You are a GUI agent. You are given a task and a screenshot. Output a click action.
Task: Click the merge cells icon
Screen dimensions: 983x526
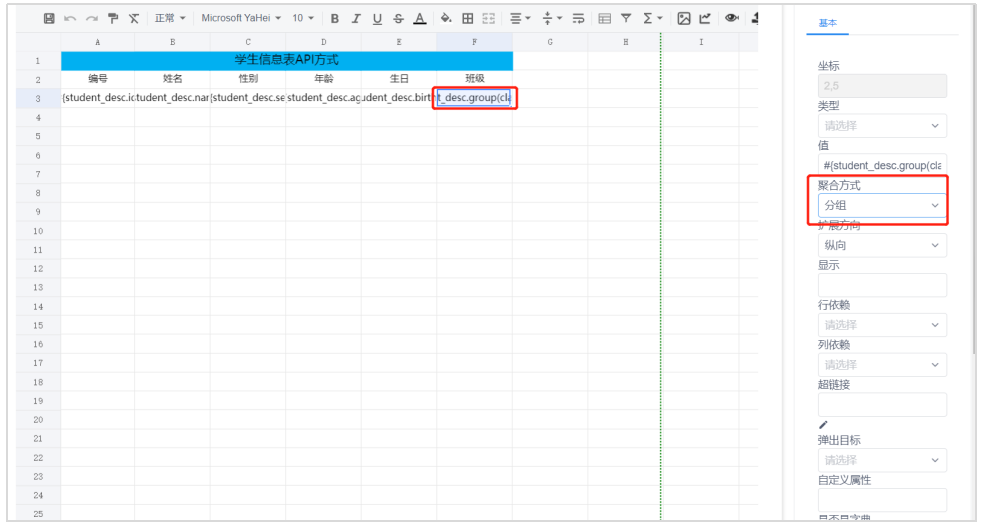488,18
